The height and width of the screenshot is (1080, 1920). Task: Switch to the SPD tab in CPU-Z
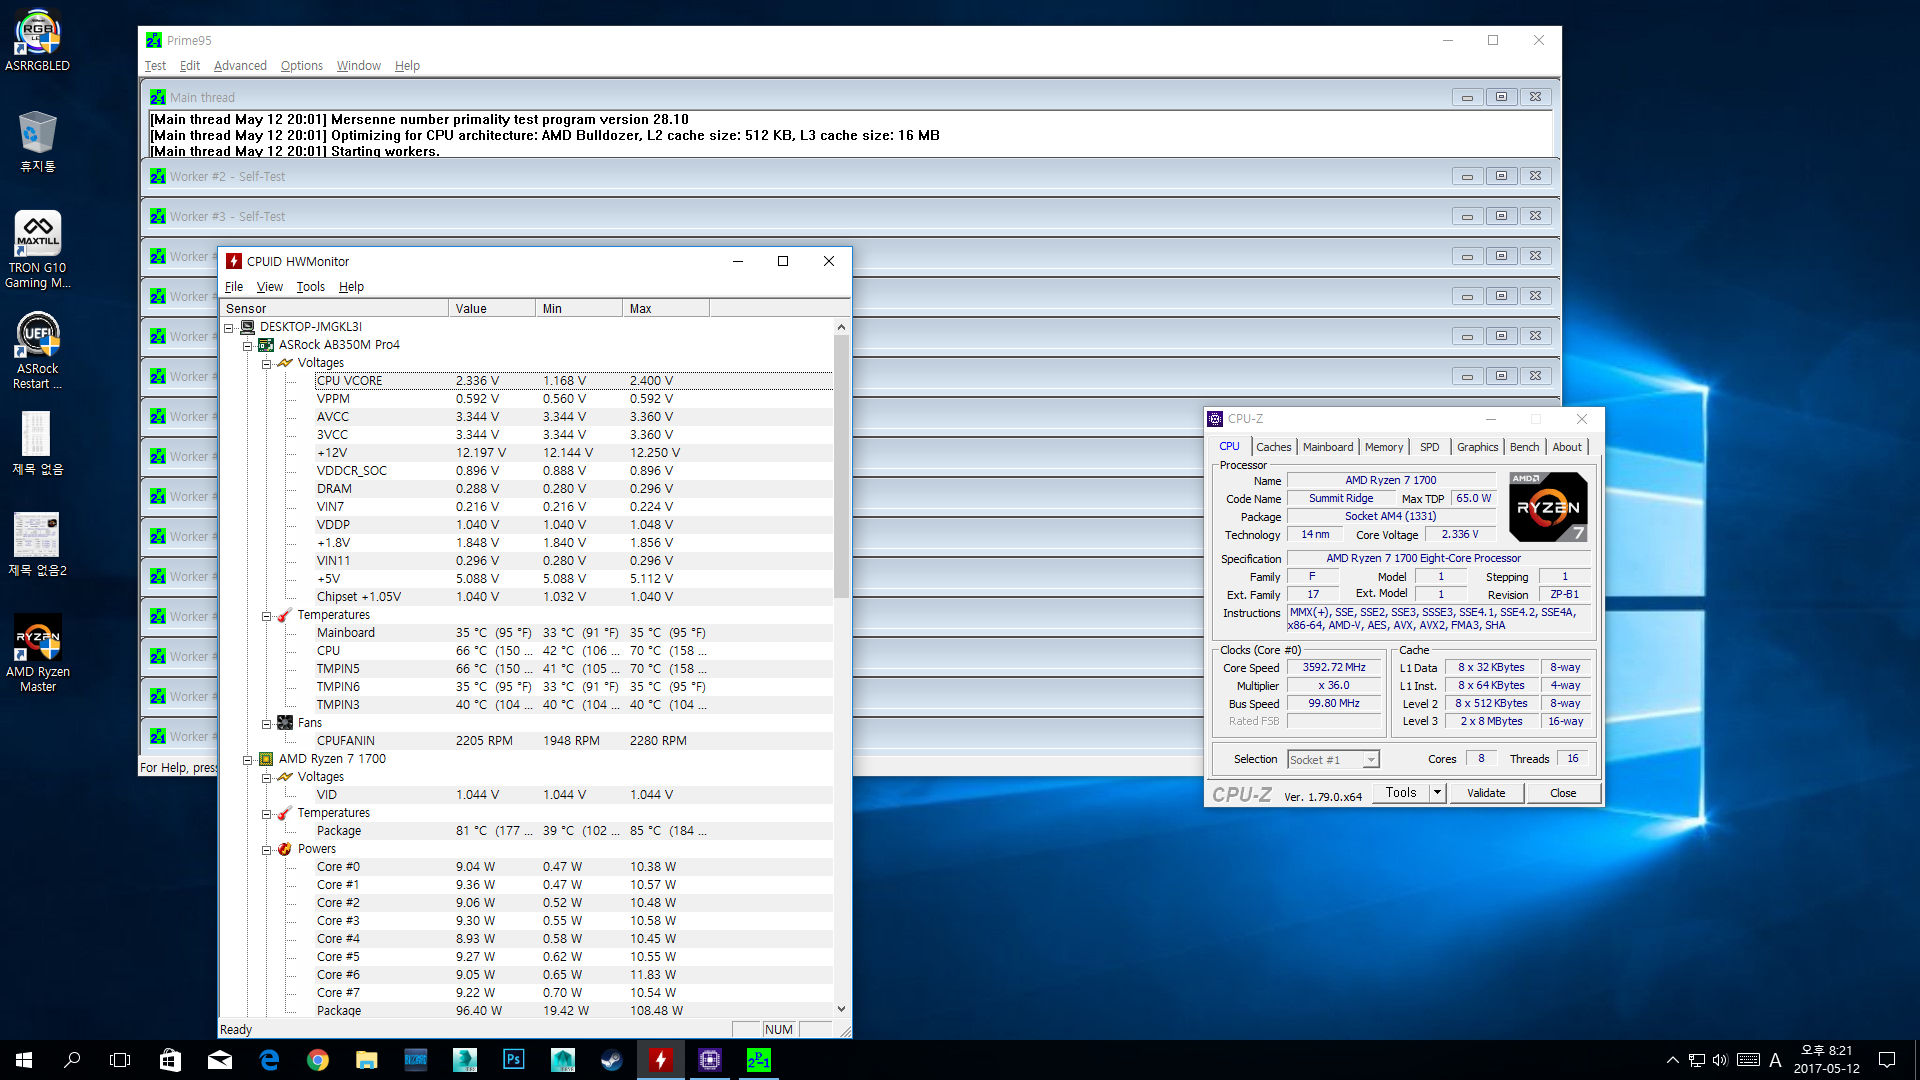[1430, 447]
